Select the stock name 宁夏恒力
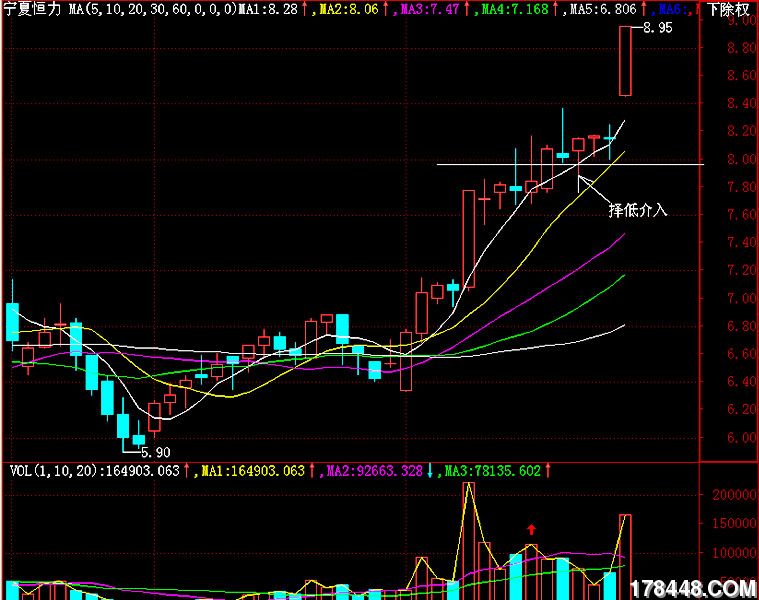Screen dimensions: 759x600 click(32, 9)
